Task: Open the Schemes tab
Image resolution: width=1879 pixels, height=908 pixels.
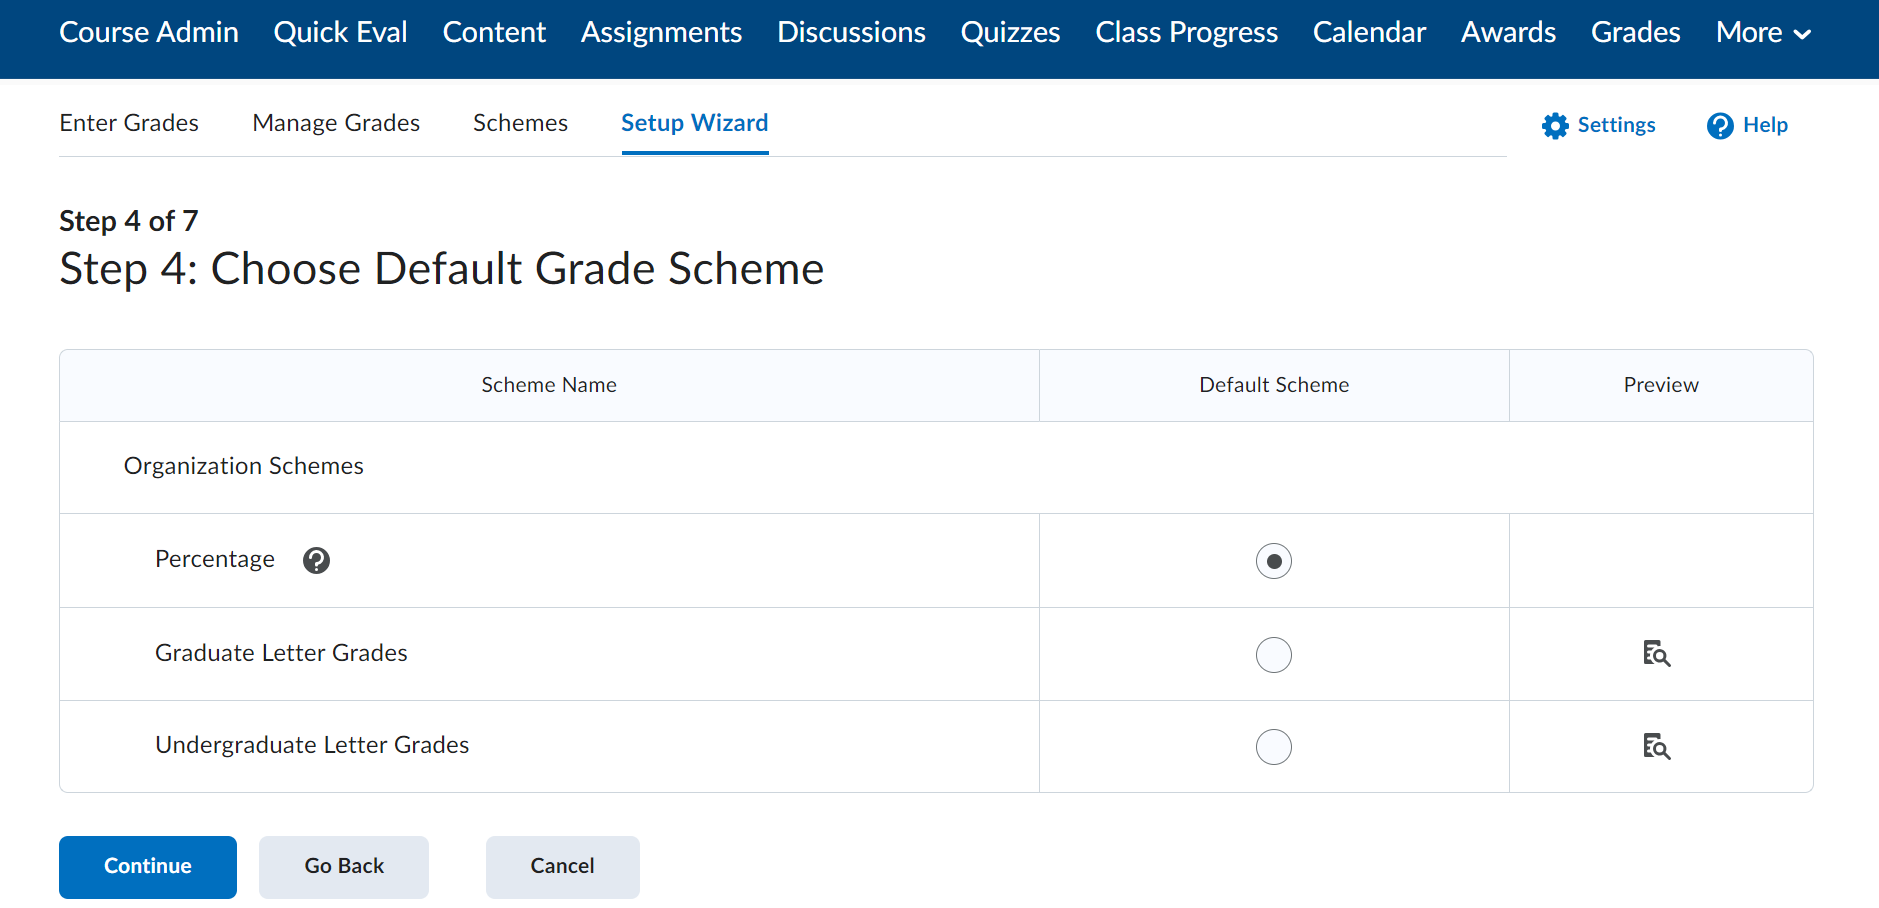Action: tap(520, 122)
